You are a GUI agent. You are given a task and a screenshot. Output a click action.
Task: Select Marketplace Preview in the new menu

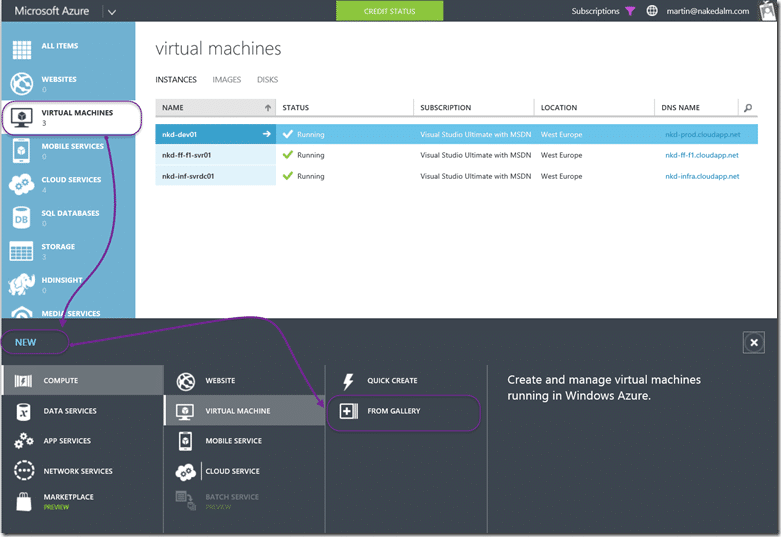click(83, 502)
